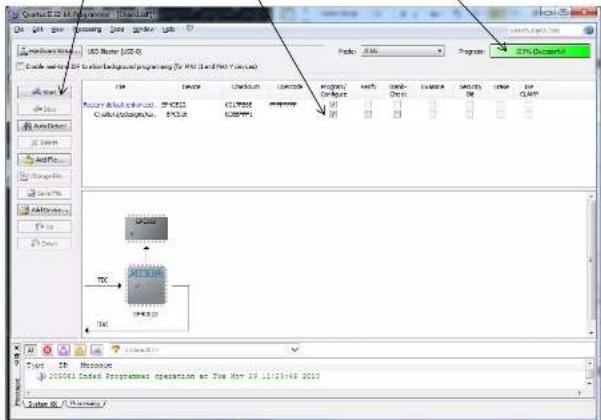Click the Device column header
Image resolution: width=601 pixels, height=420 pixels.
click(191, 87)
